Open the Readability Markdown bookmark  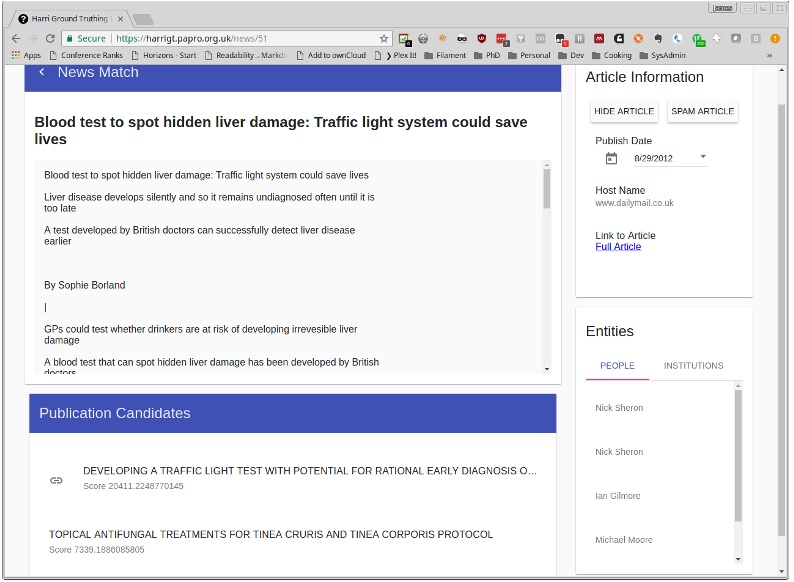pyautogui.click(x=246, y=55)
